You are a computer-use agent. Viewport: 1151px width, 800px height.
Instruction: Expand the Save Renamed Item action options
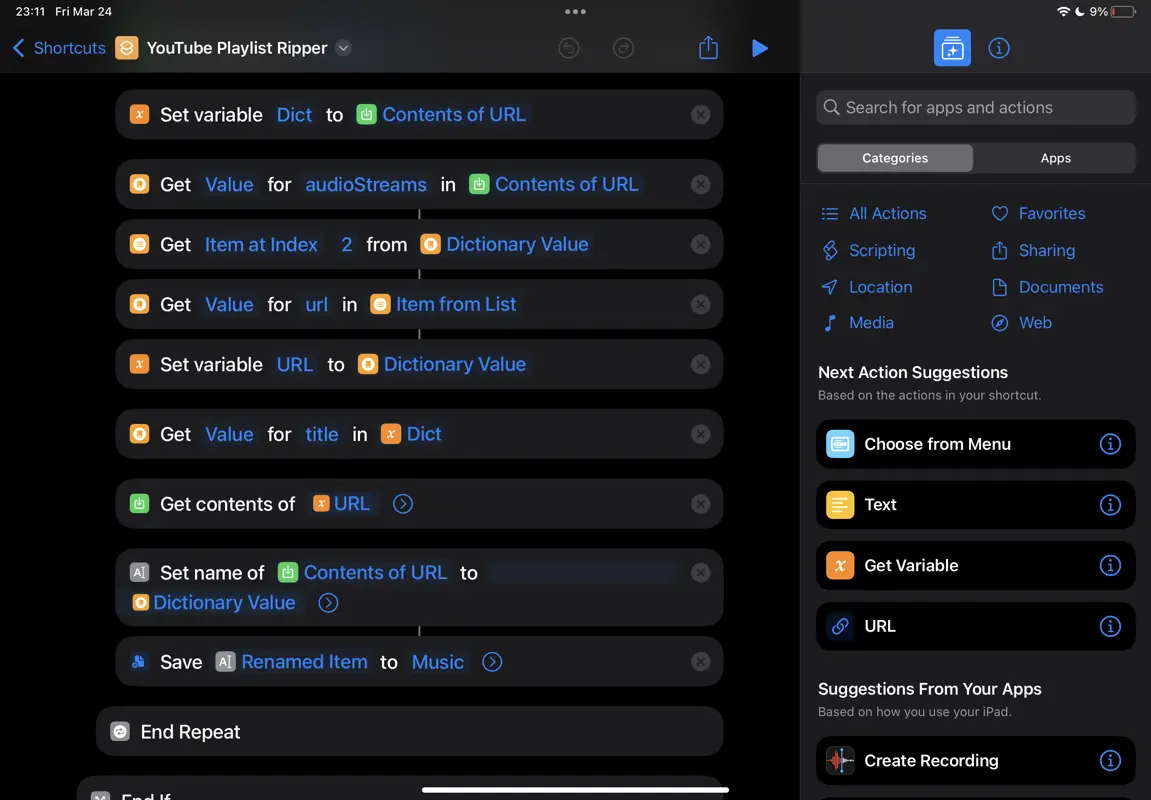(491, 661)
